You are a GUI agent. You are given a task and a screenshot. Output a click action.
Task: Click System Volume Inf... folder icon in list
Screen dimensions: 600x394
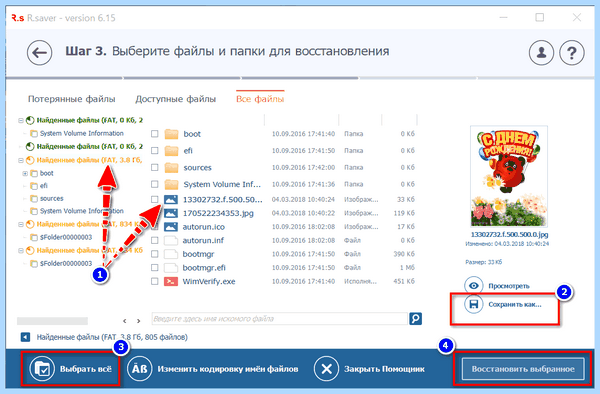point(171,184)
